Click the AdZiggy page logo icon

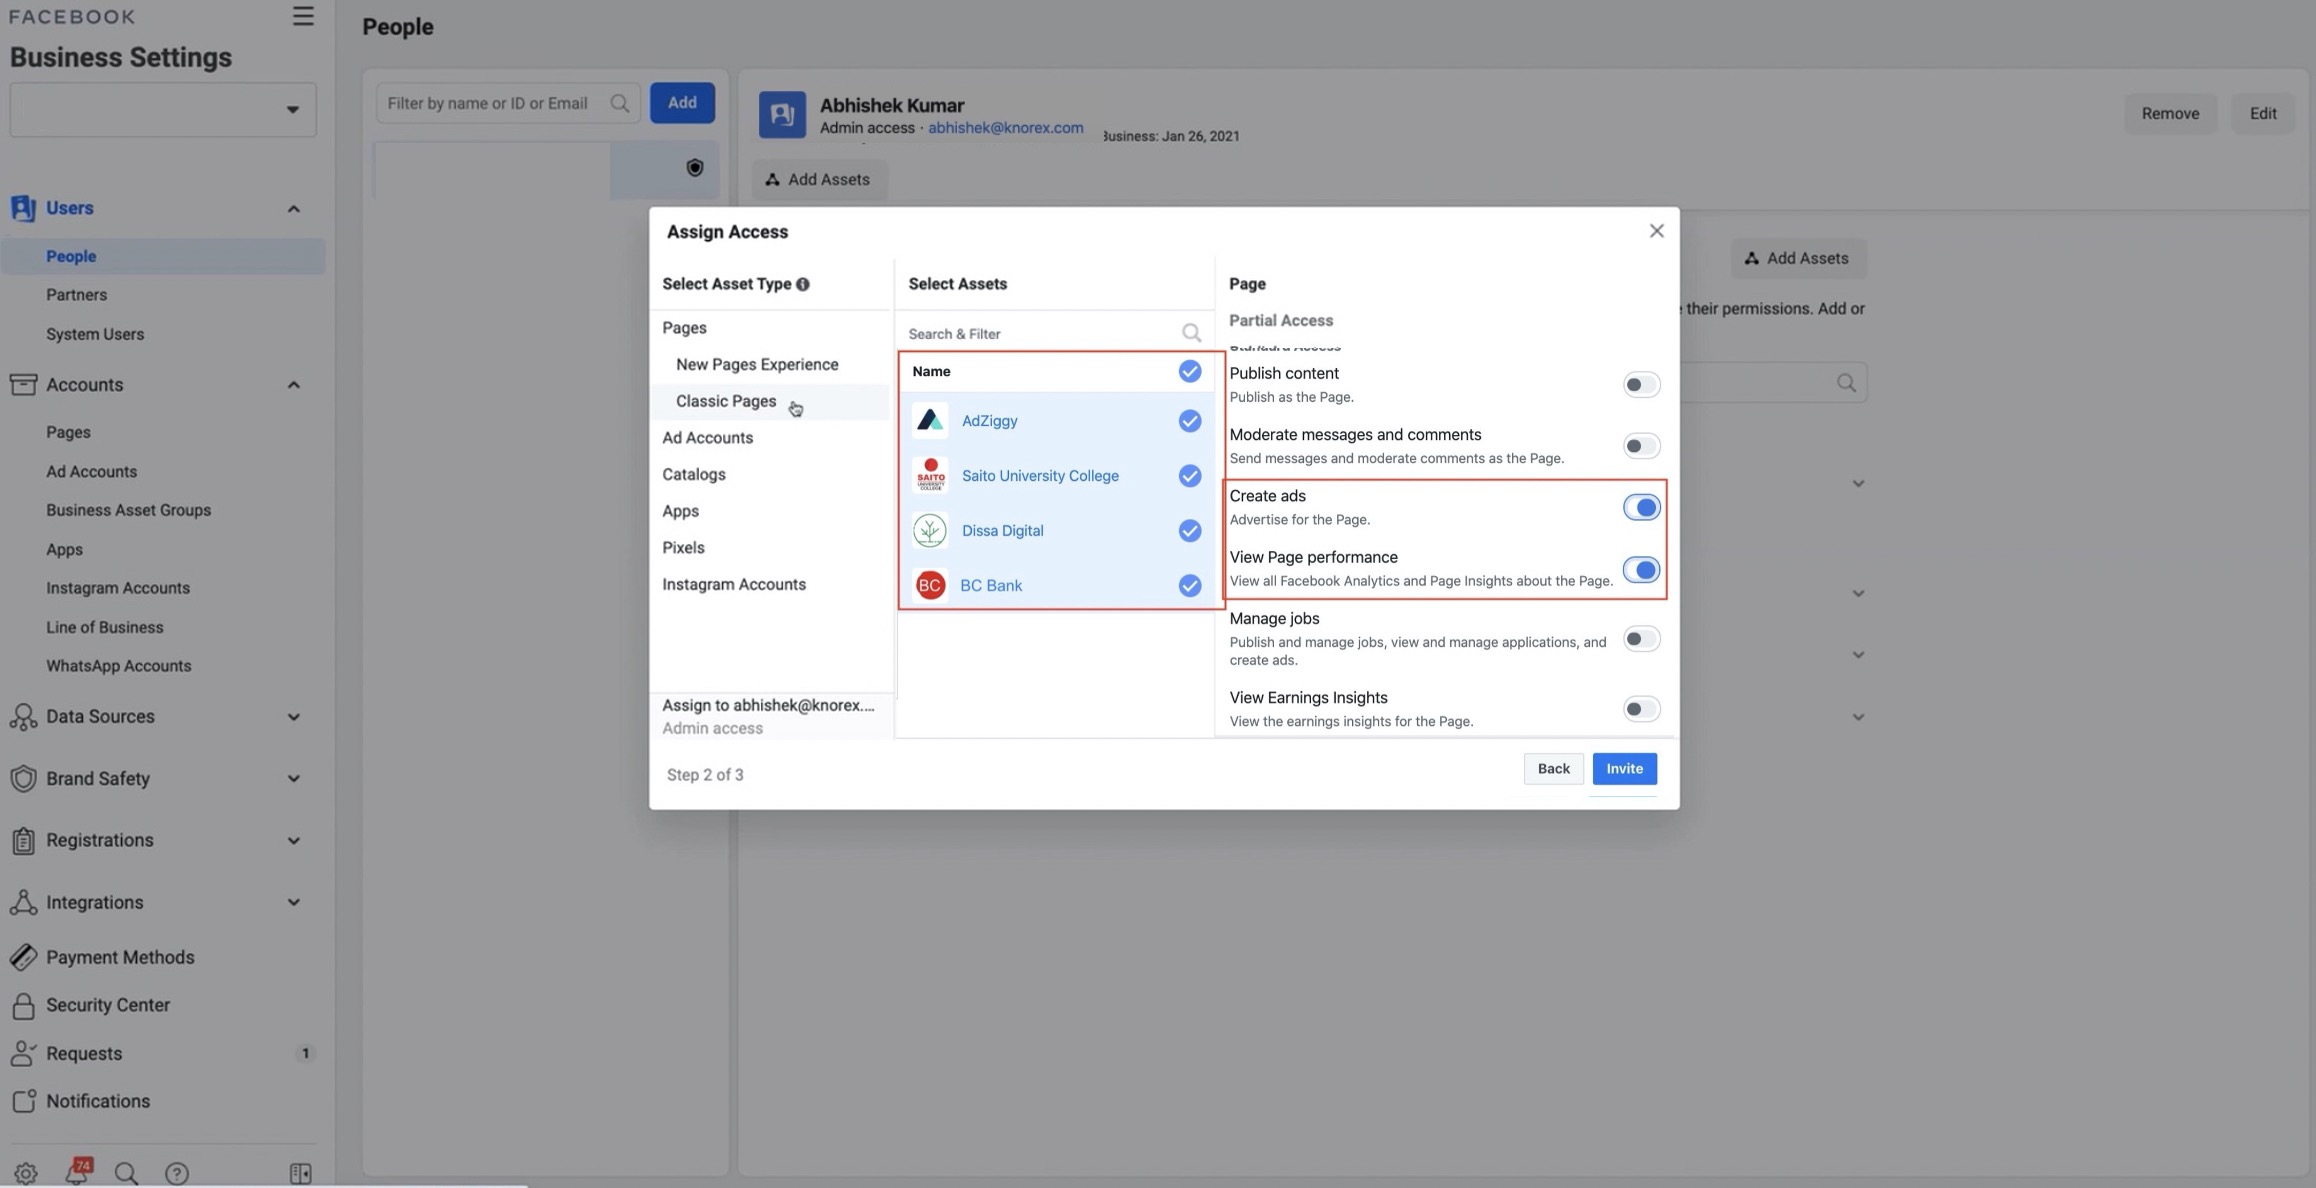pos(930,421)
